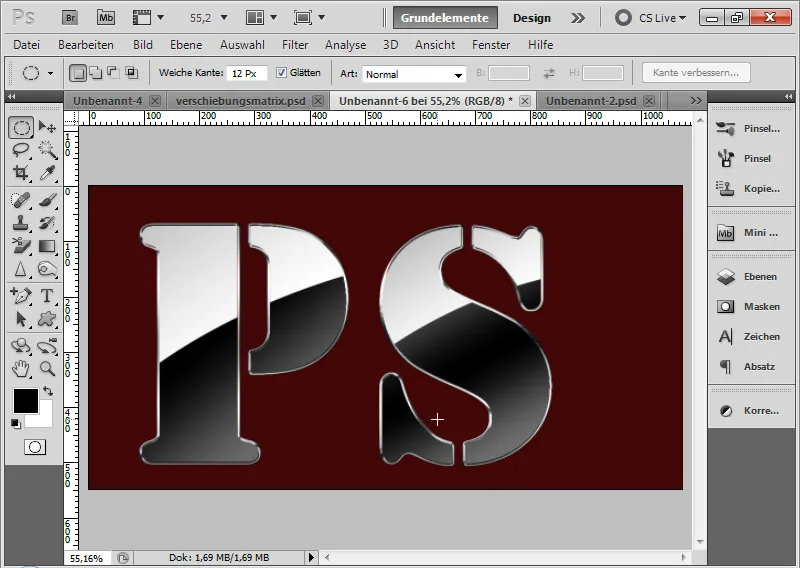The image size is (800, 568).
Task: Select the Crop tool
Action: [x=21, y=173]
